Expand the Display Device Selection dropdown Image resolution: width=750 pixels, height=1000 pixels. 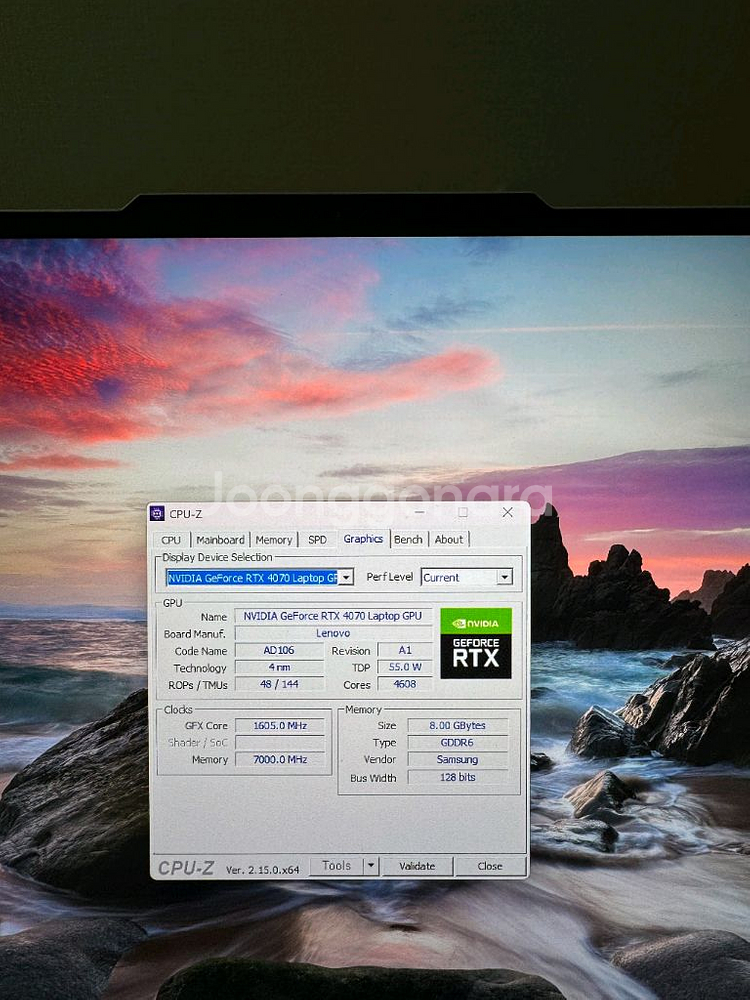pyautogui.click(x=345, y=577)
